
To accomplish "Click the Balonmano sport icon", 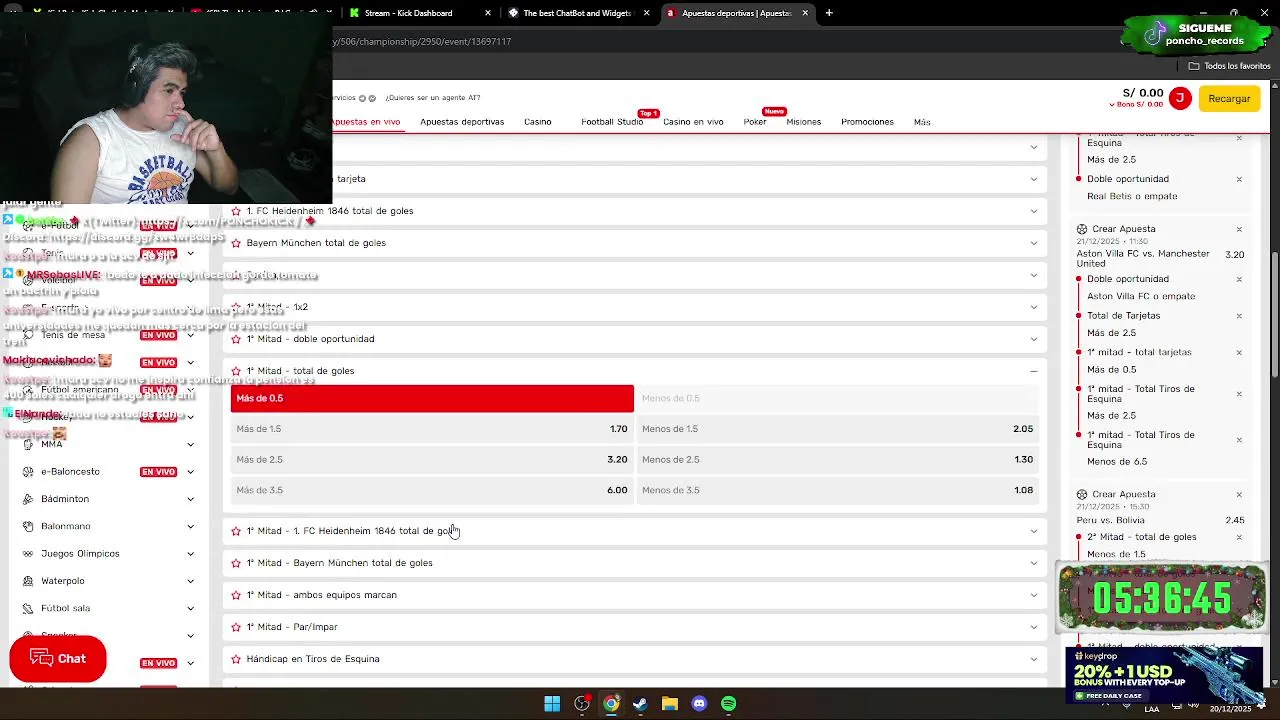I will 28,526.
